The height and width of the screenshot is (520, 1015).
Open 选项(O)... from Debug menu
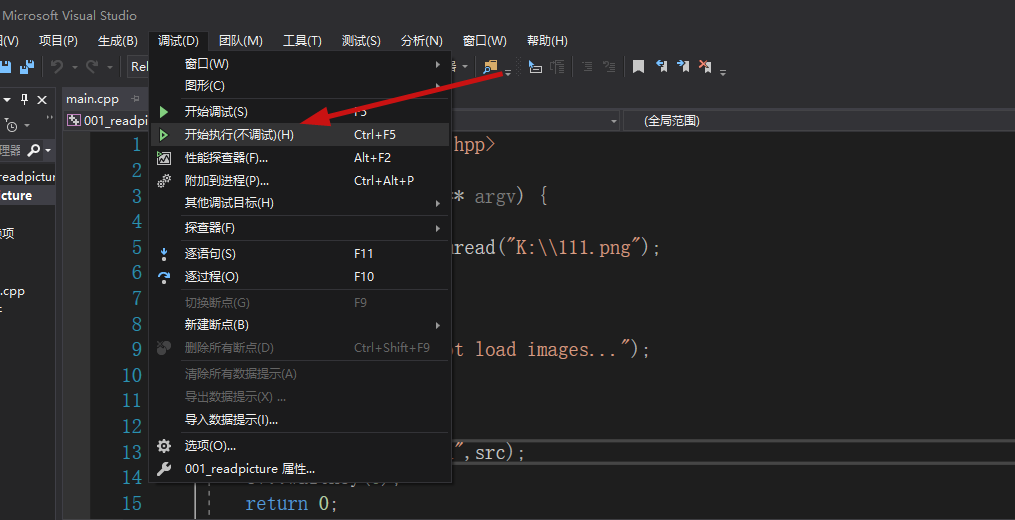pos(300,446)
